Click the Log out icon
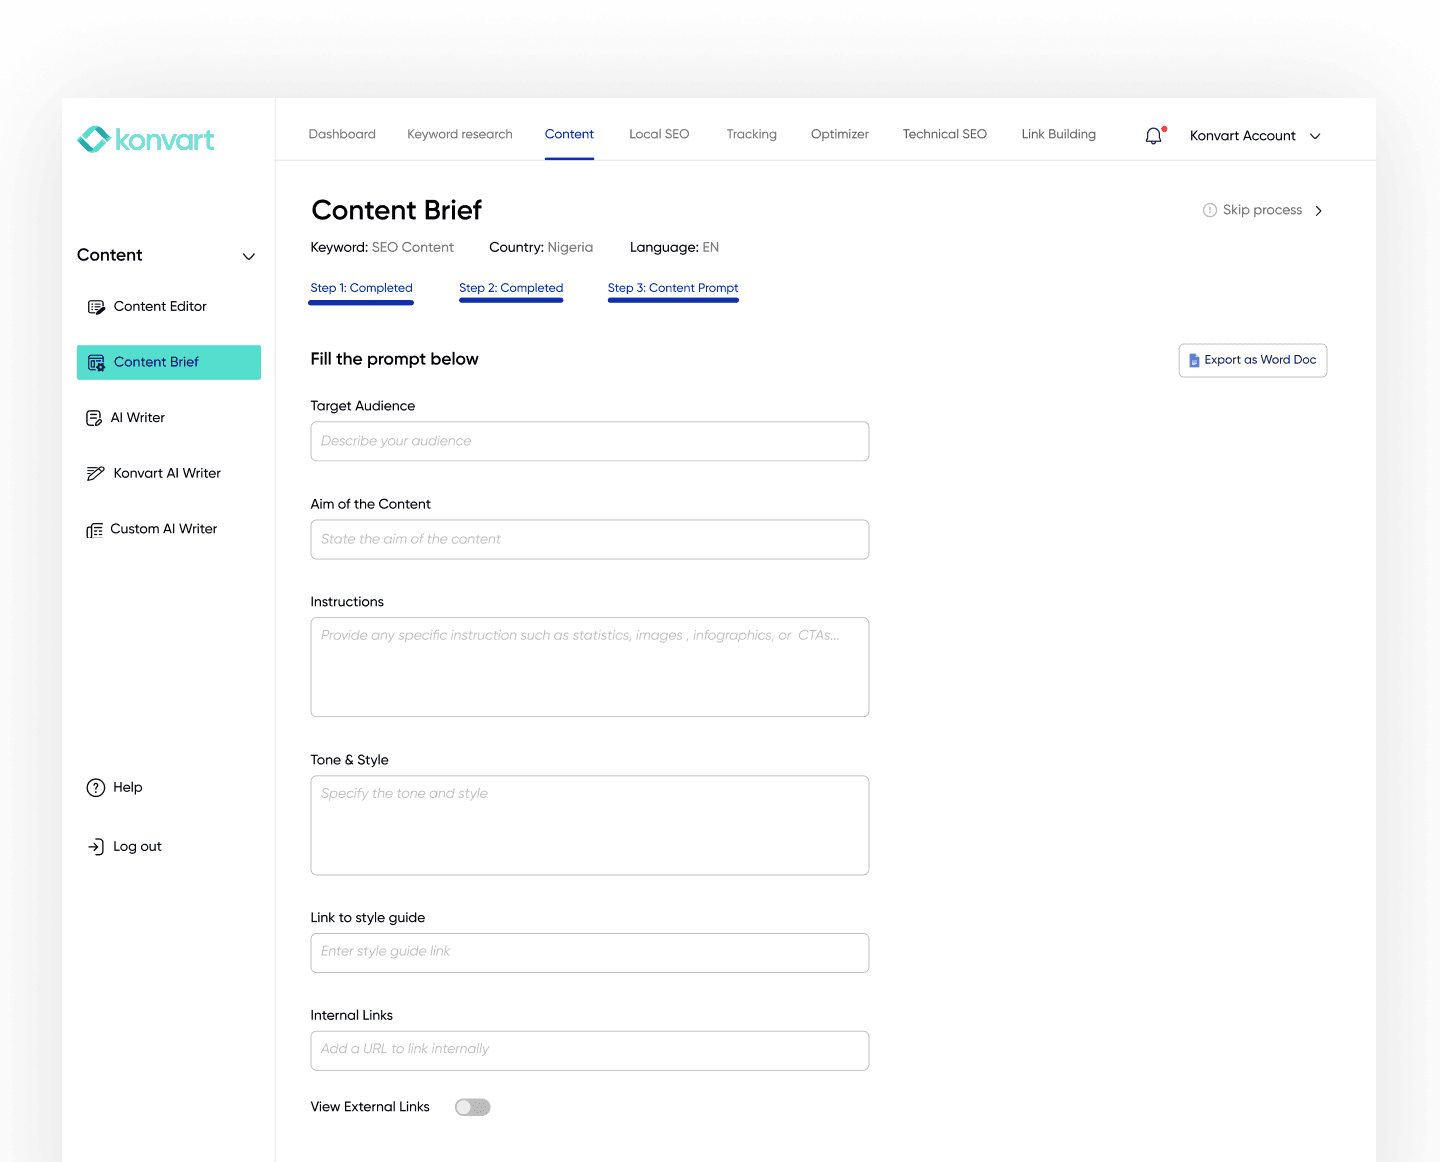 [x=96, y=847]
